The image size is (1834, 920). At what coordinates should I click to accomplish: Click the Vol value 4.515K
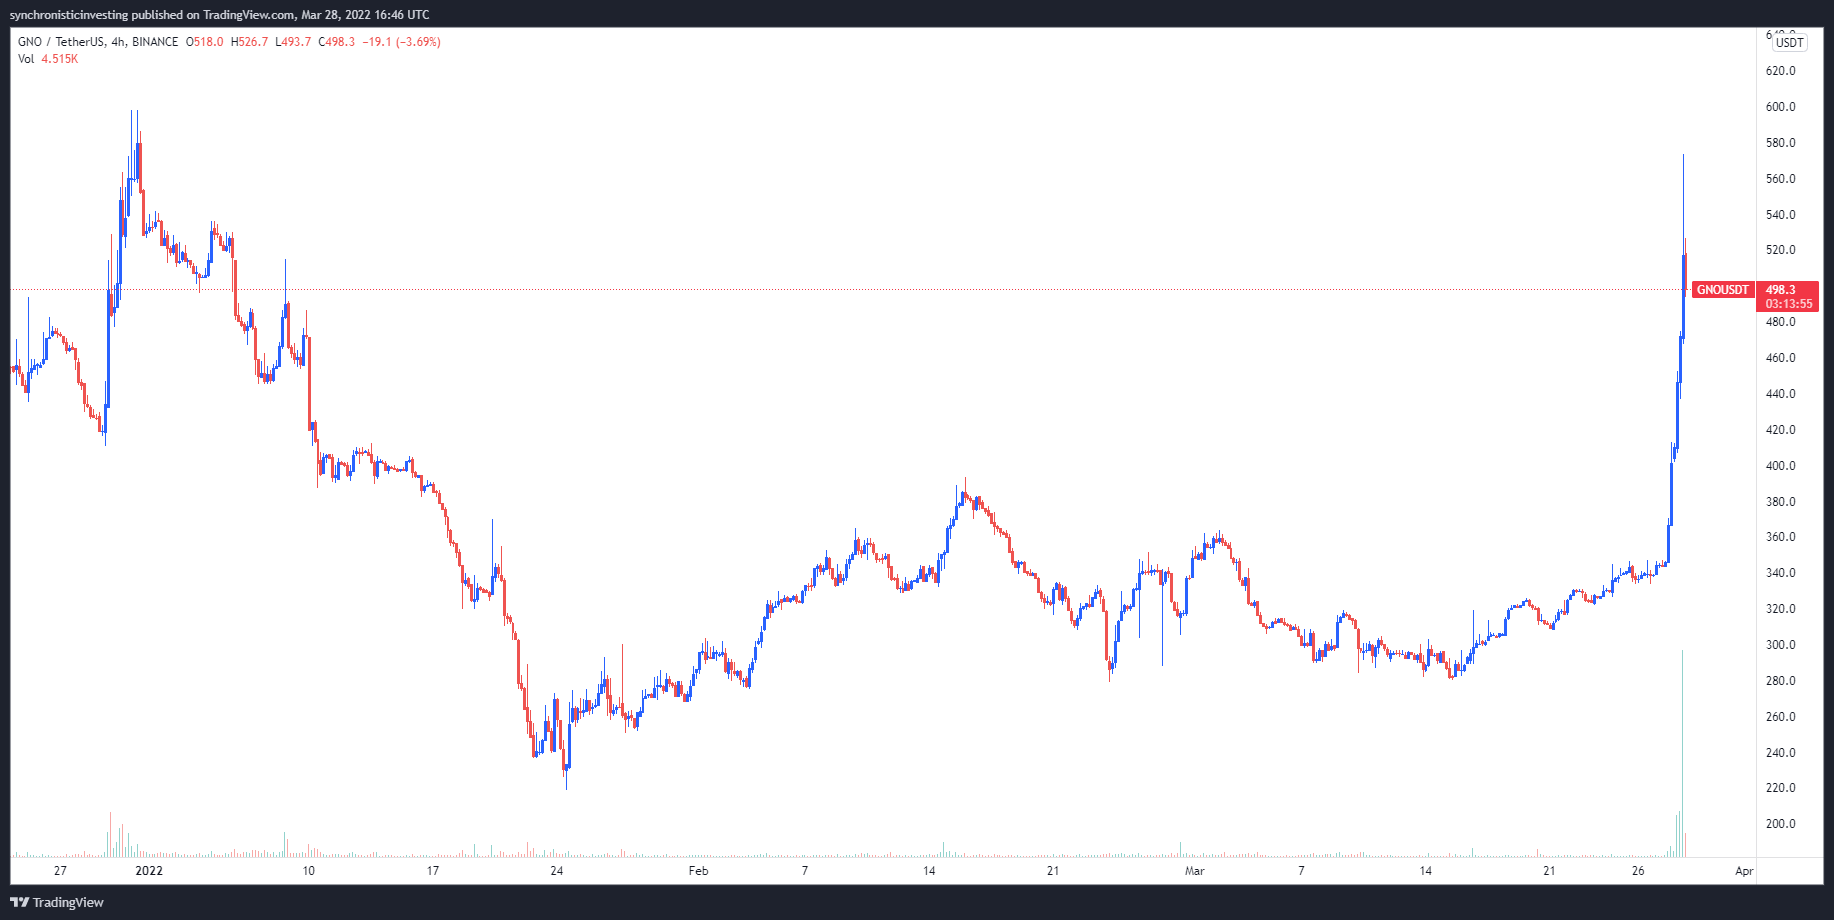pos(60,59)
